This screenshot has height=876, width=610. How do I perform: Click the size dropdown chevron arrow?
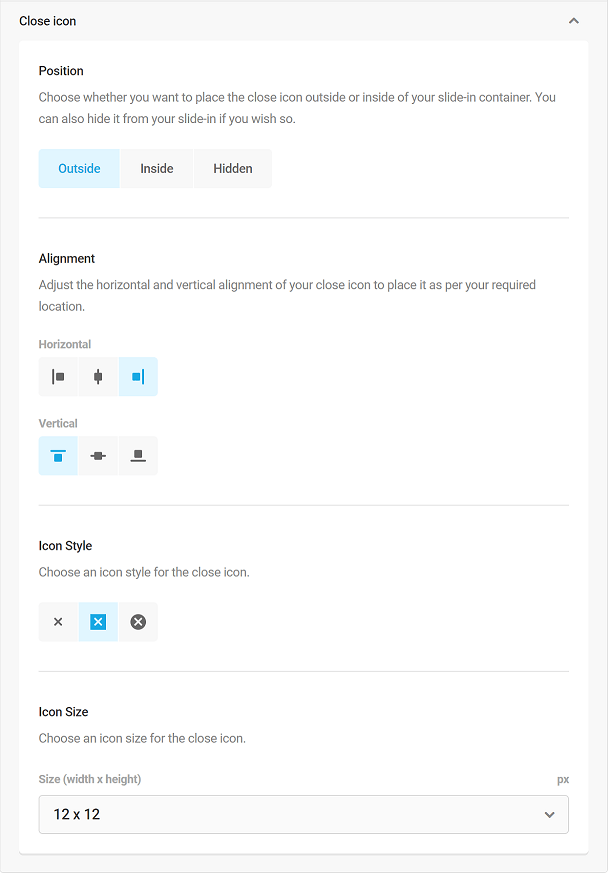coord(549,814)
